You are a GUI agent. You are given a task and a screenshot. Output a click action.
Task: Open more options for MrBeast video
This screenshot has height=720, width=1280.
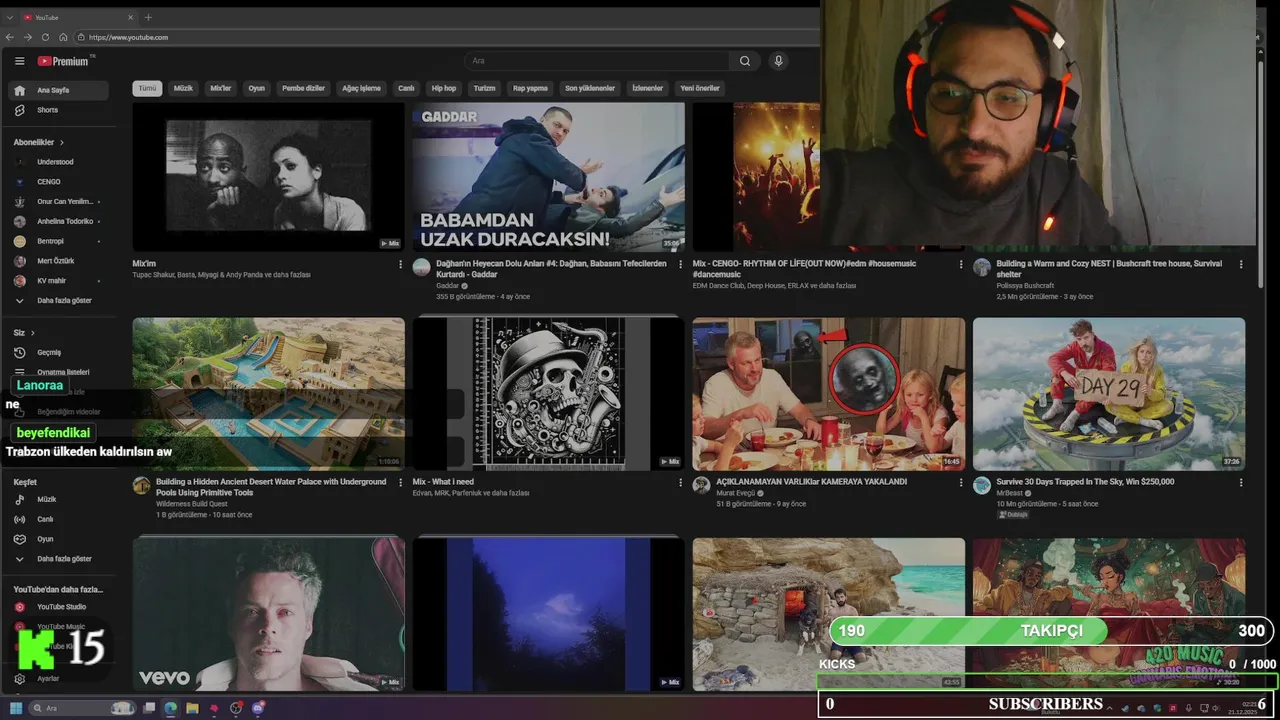click(x=1241, y=483)
